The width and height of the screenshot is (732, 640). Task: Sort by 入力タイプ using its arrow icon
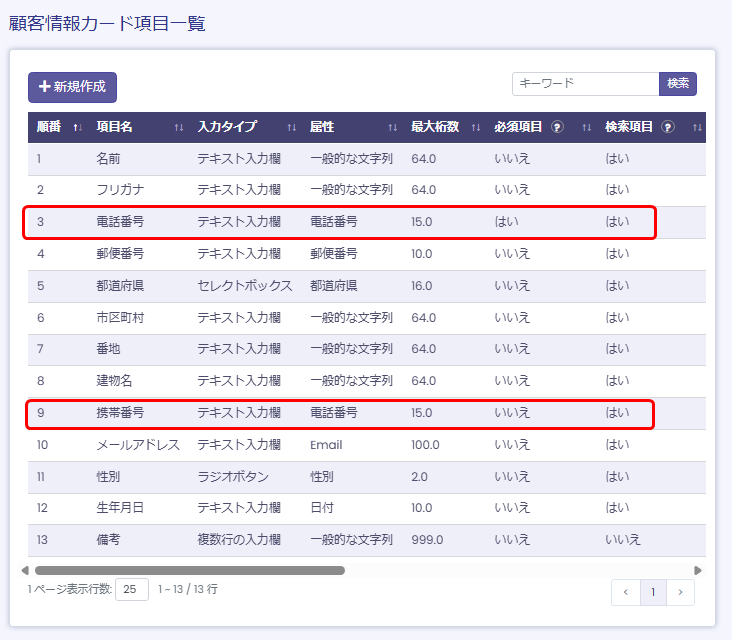click(292, 127)
